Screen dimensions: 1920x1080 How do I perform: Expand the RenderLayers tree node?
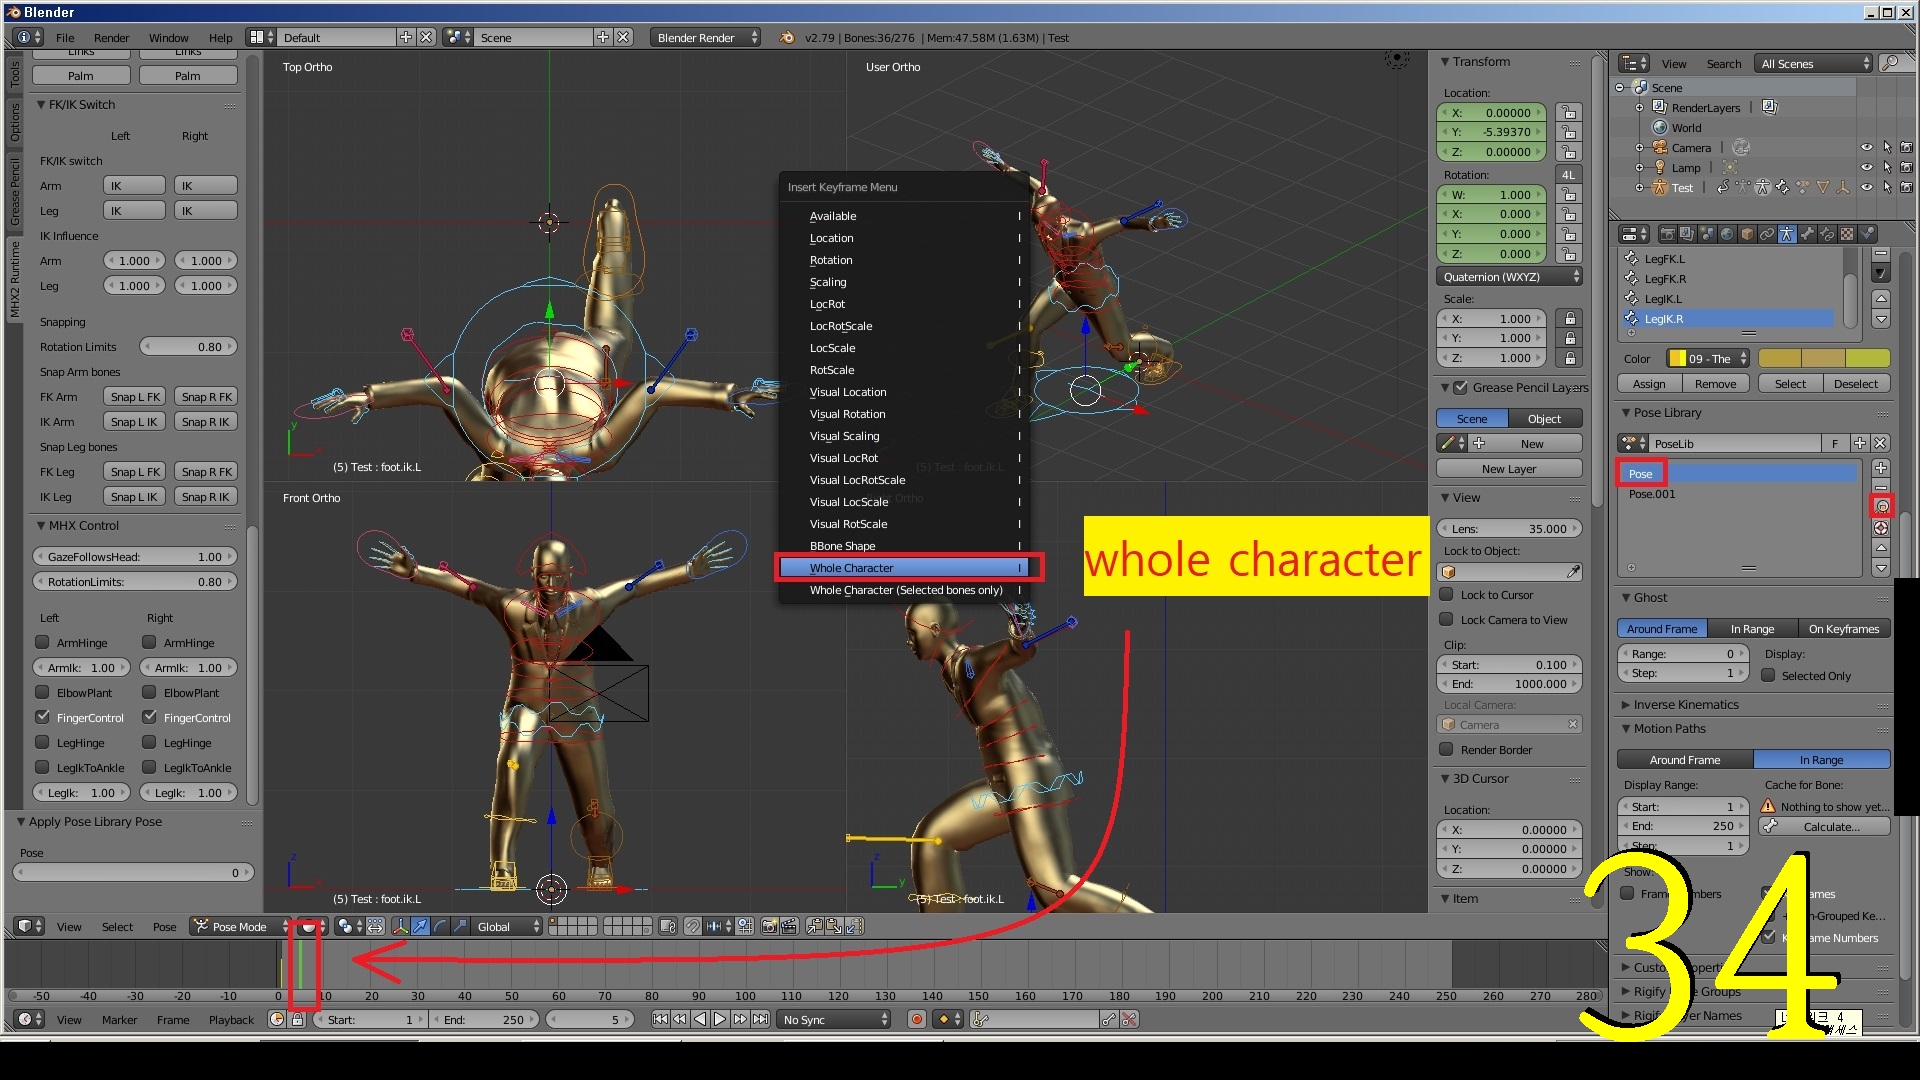click(x=1640, y=107)
